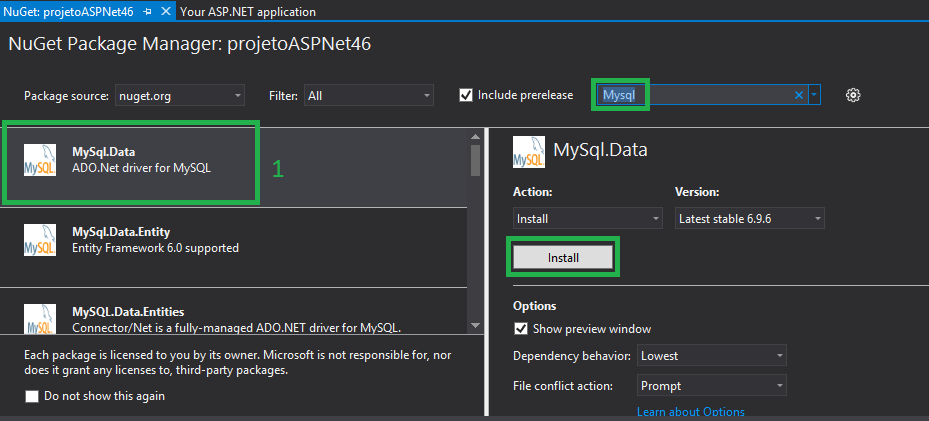The image size is (929, 421).
Task: Open Learn about Options link
Action: coord(690,412)
